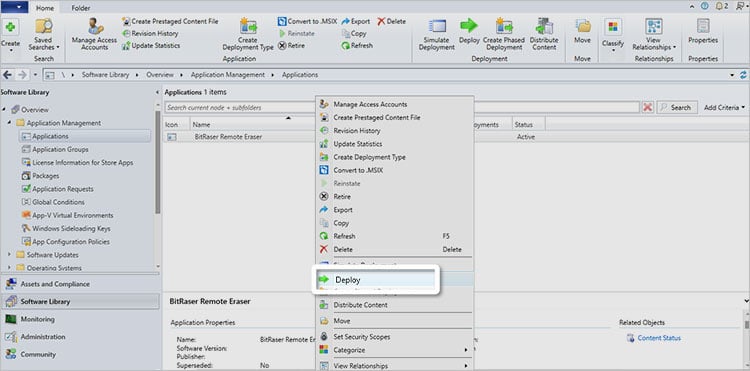
Task: Open the Assets and Compliance workspace
Action: pos(80,284)
